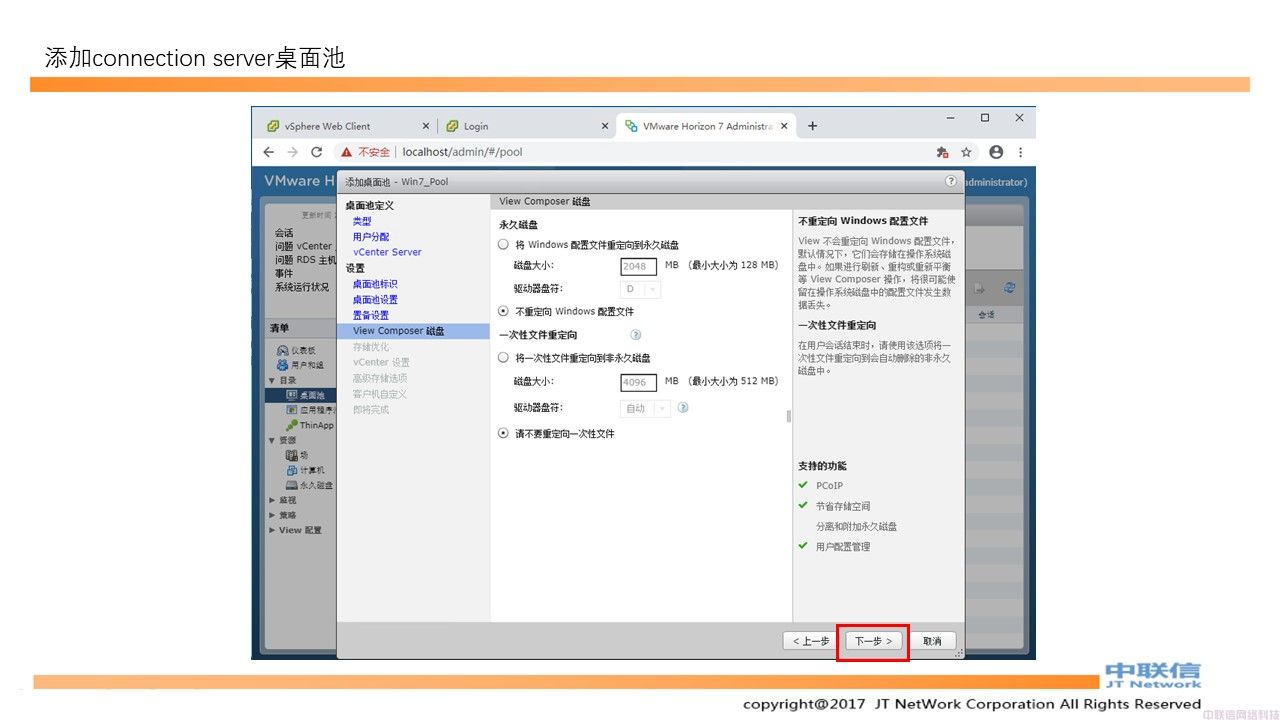Close the VMware Horizon 7 Administrator tab
The width and height of the screenshot is (1280, 720).
784,126
